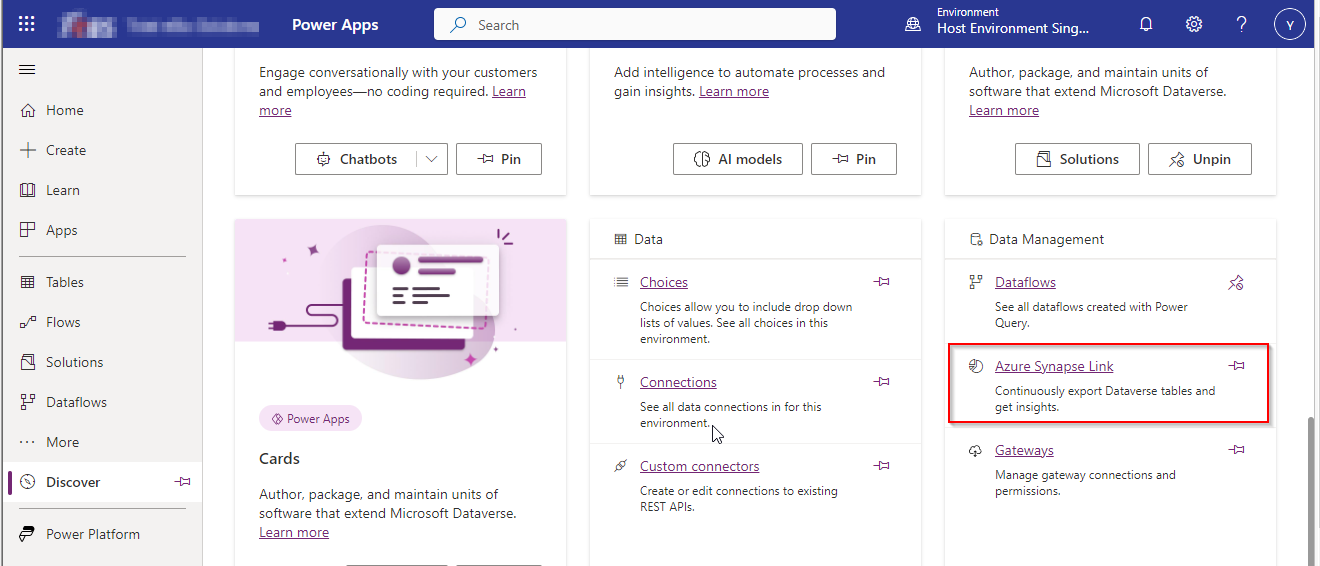Open the user account avatar
1320x566 pixels.
pyautogui.click(x=1290, y=25)
